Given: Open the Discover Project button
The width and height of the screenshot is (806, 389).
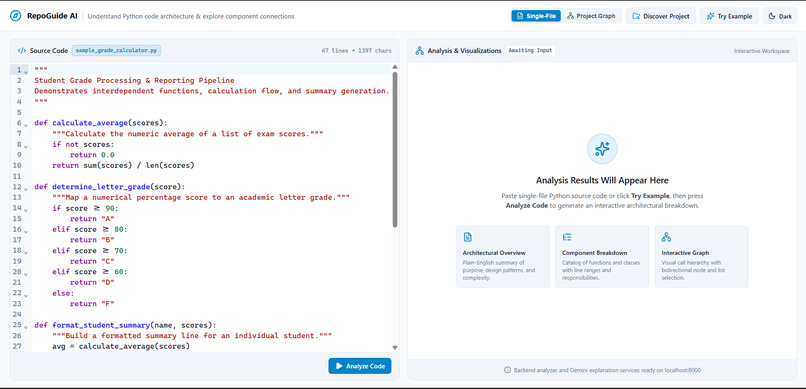Looking at the screenshot, I should coord(661,16).
